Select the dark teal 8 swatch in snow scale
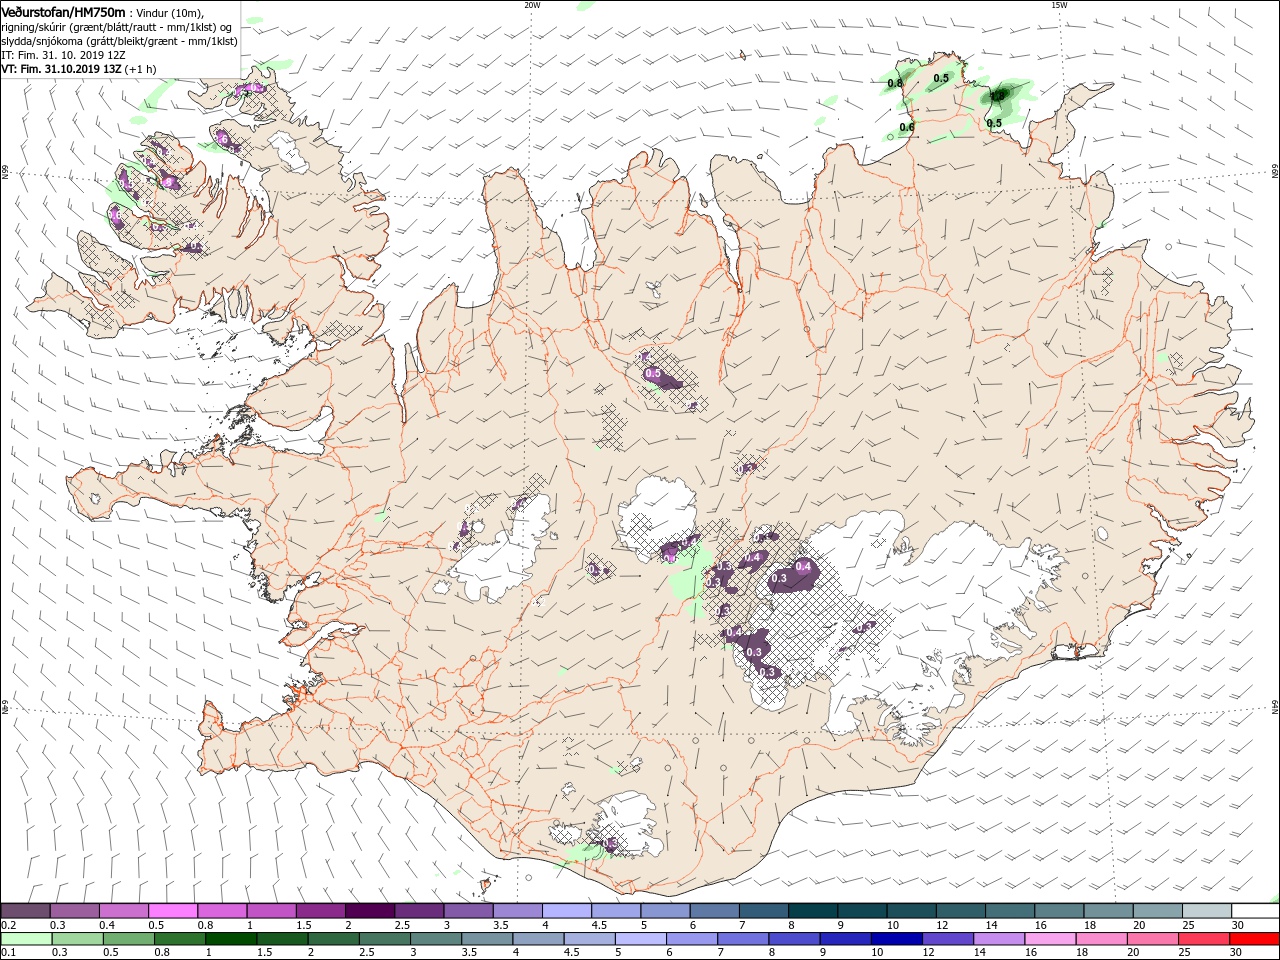Viewport: 1280px width, 960px height. 812,911
